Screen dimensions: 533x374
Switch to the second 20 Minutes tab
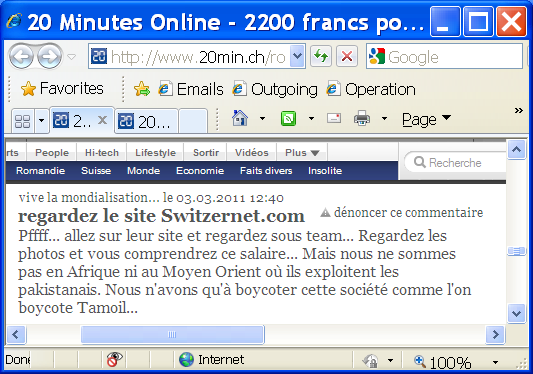pyautogui.click(x=146, y=121)
